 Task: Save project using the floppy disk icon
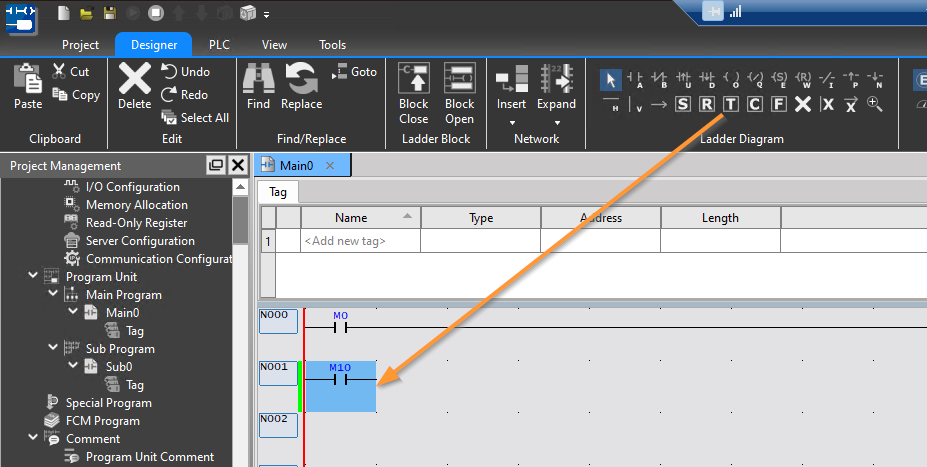(109, 13)
